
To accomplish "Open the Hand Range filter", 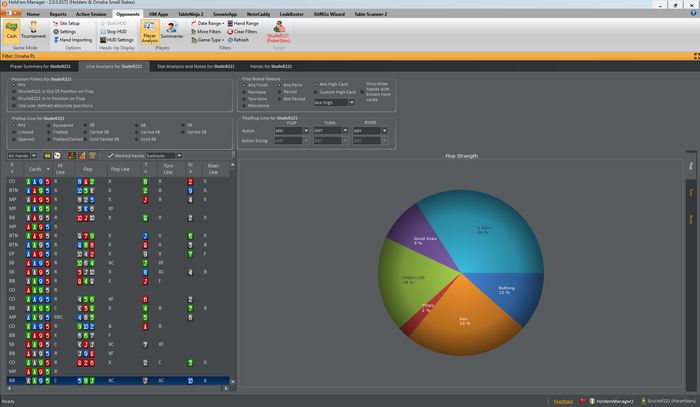I will (243, 23).
